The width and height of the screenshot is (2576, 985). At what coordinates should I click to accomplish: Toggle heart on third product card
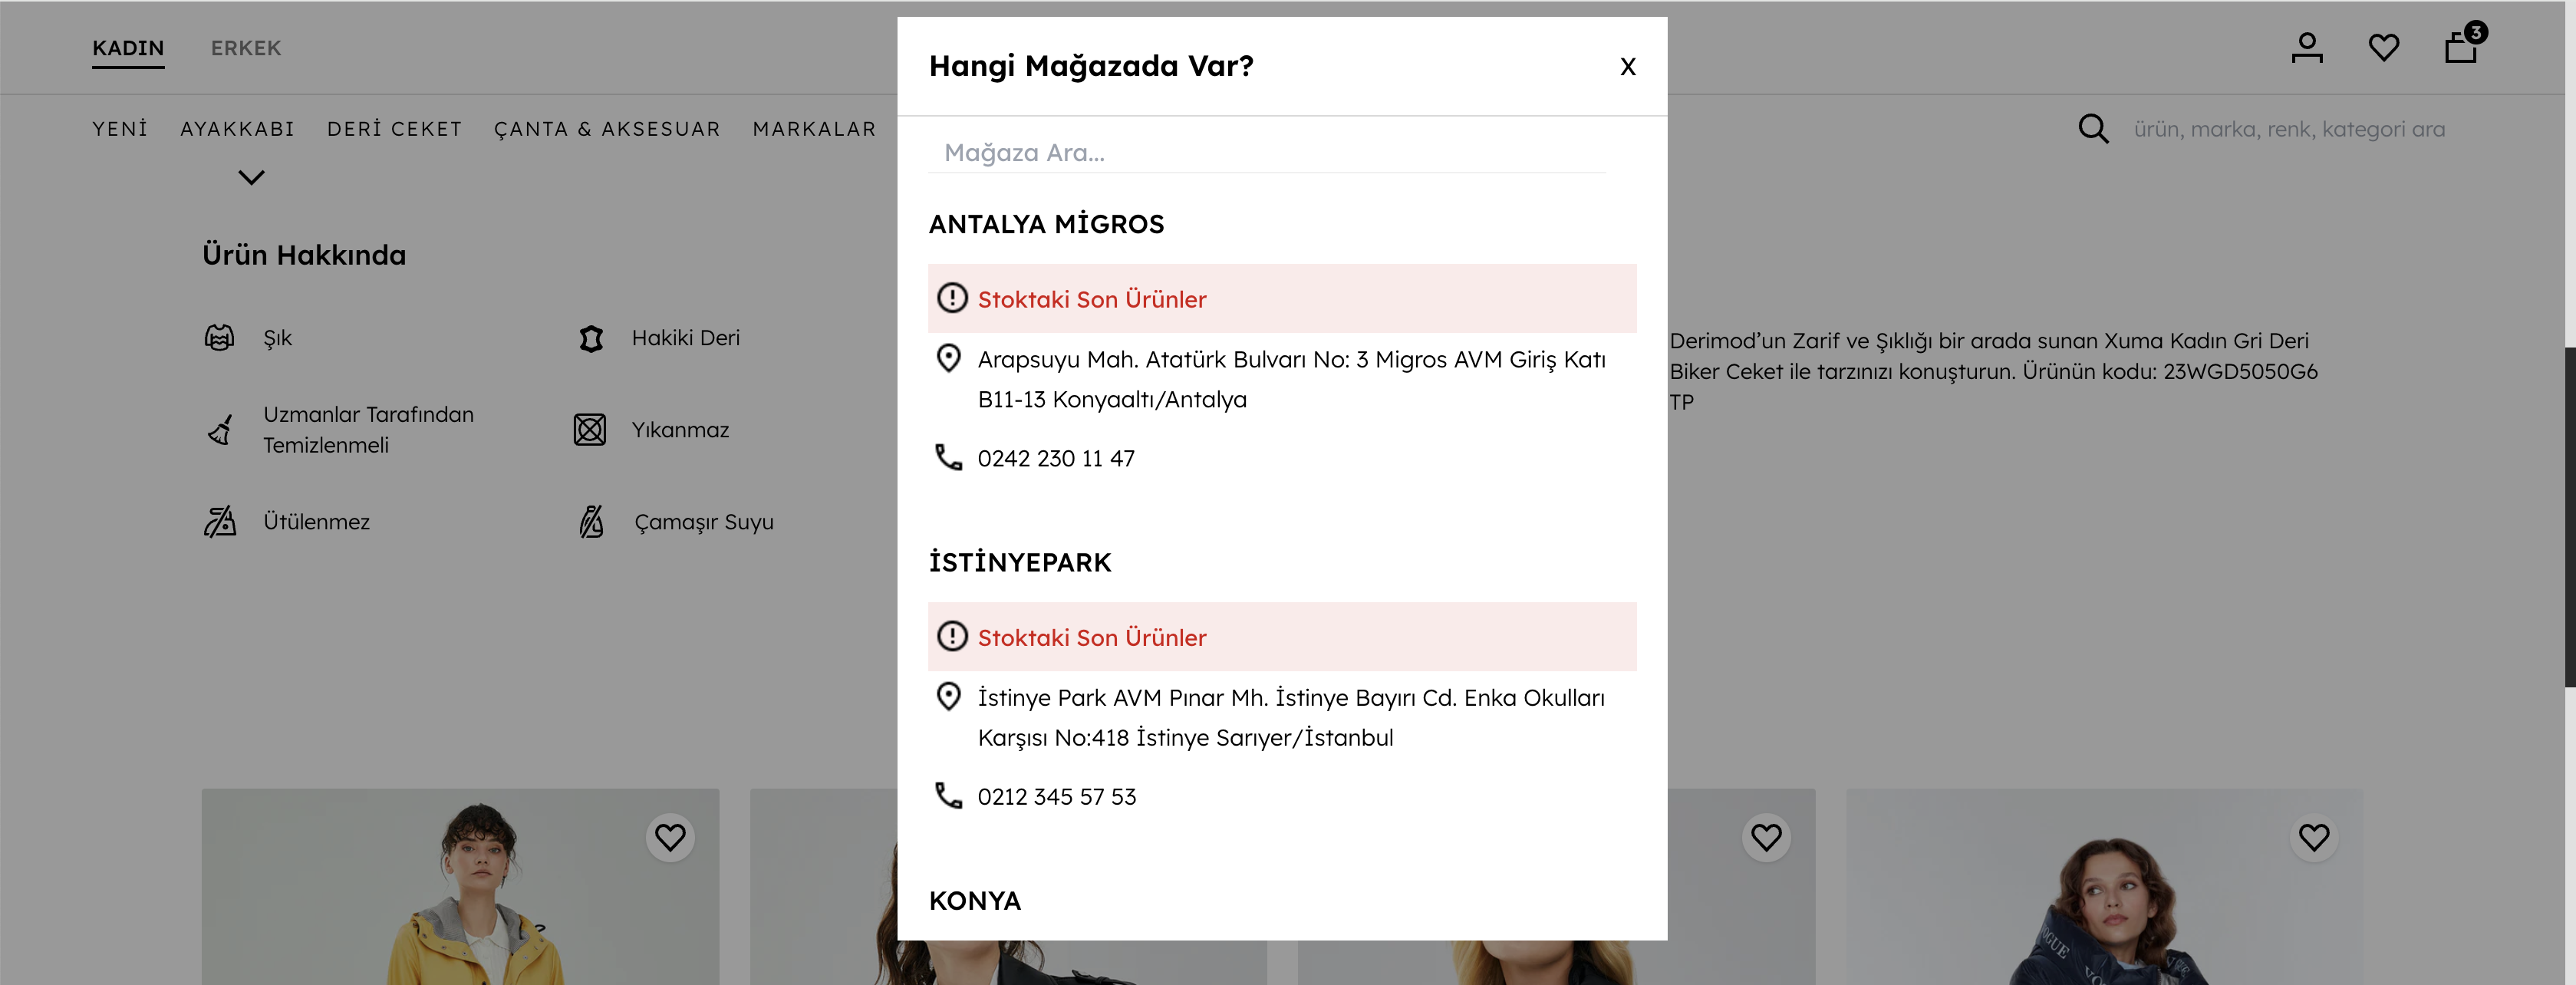[1766, 837]
